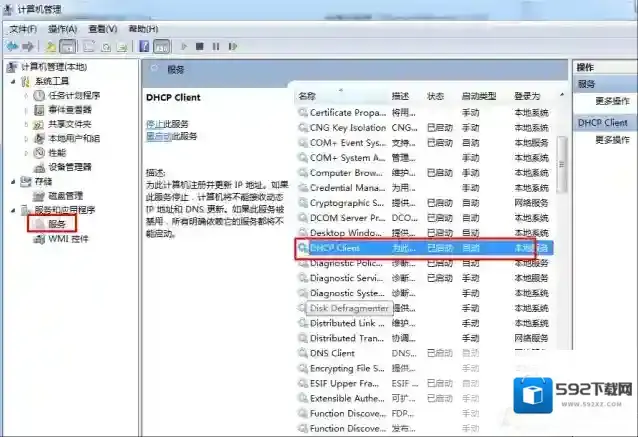Click the Back arrow toolbar icon
This screenshot has width=638, height=437.
click(13, 46)
